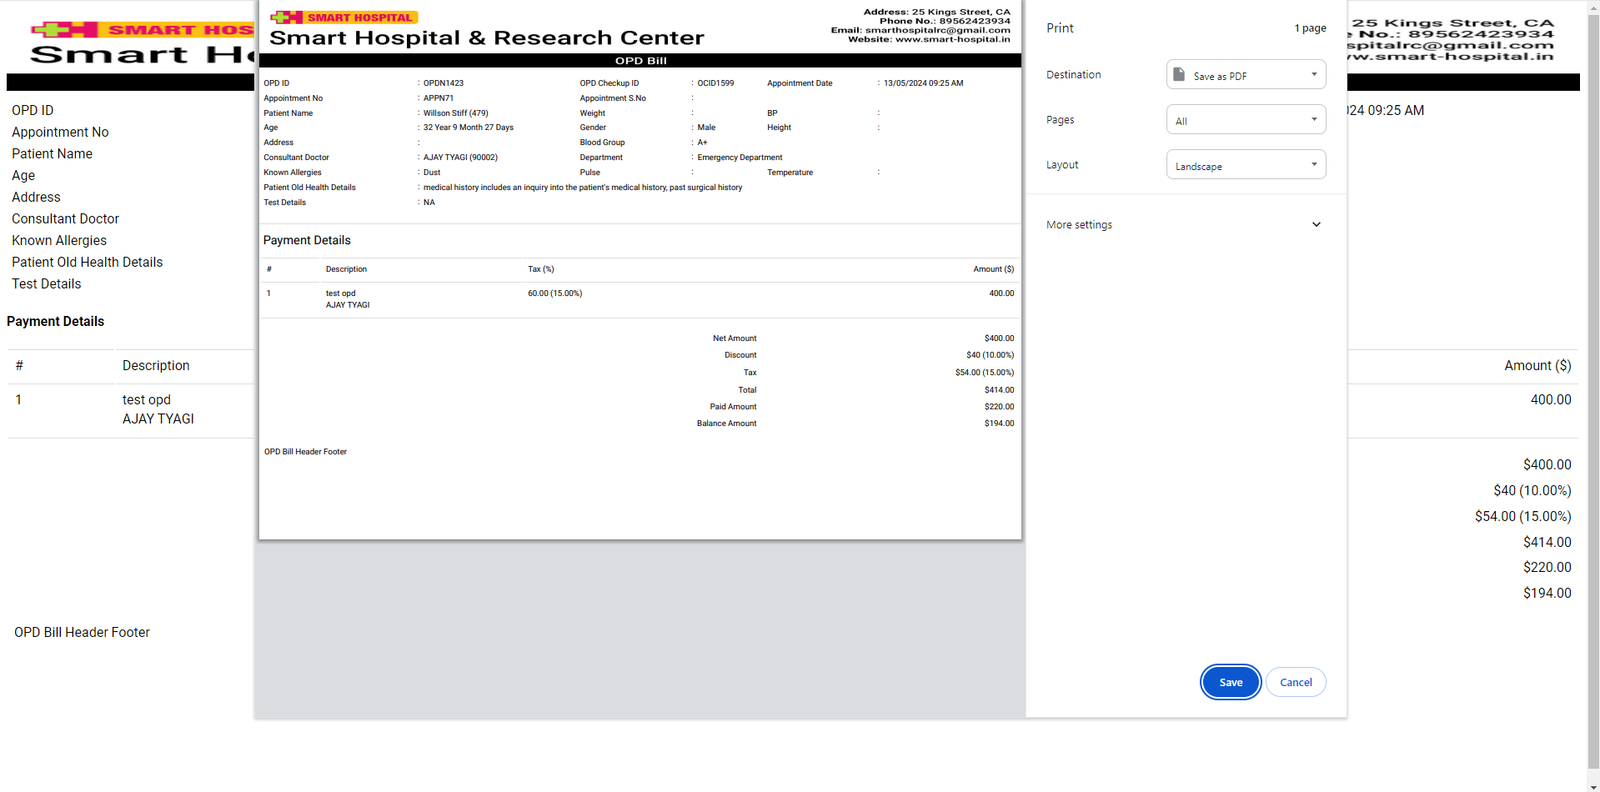Click the Save button
Viewport: 1600px width, 792px height.
point(1230,682)
